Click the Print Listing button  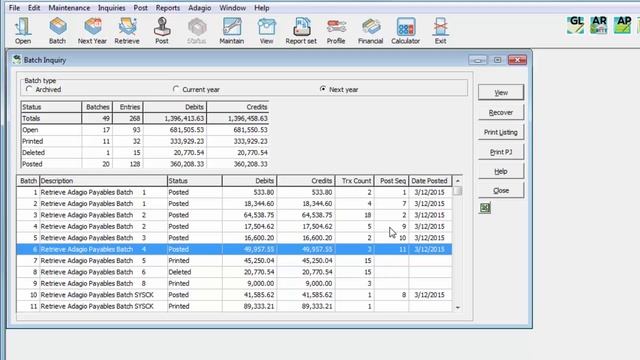pyautogui.click(x=501, y=132)
